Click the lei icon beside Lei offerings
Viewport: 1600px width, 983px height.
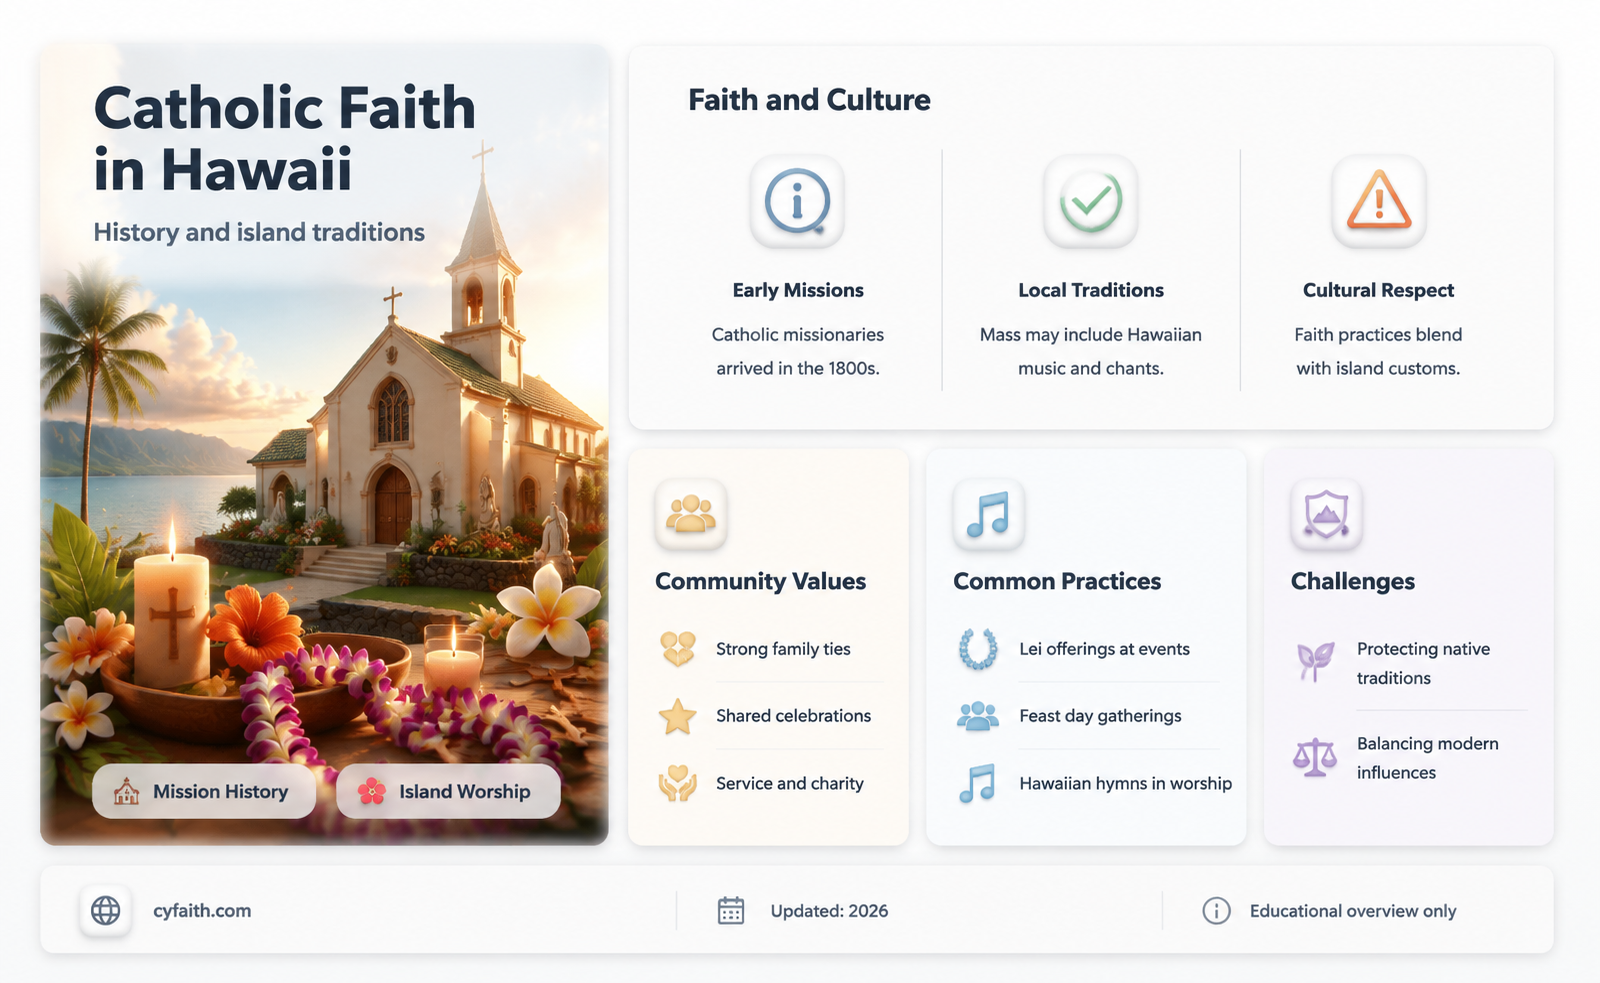(978, 649)
